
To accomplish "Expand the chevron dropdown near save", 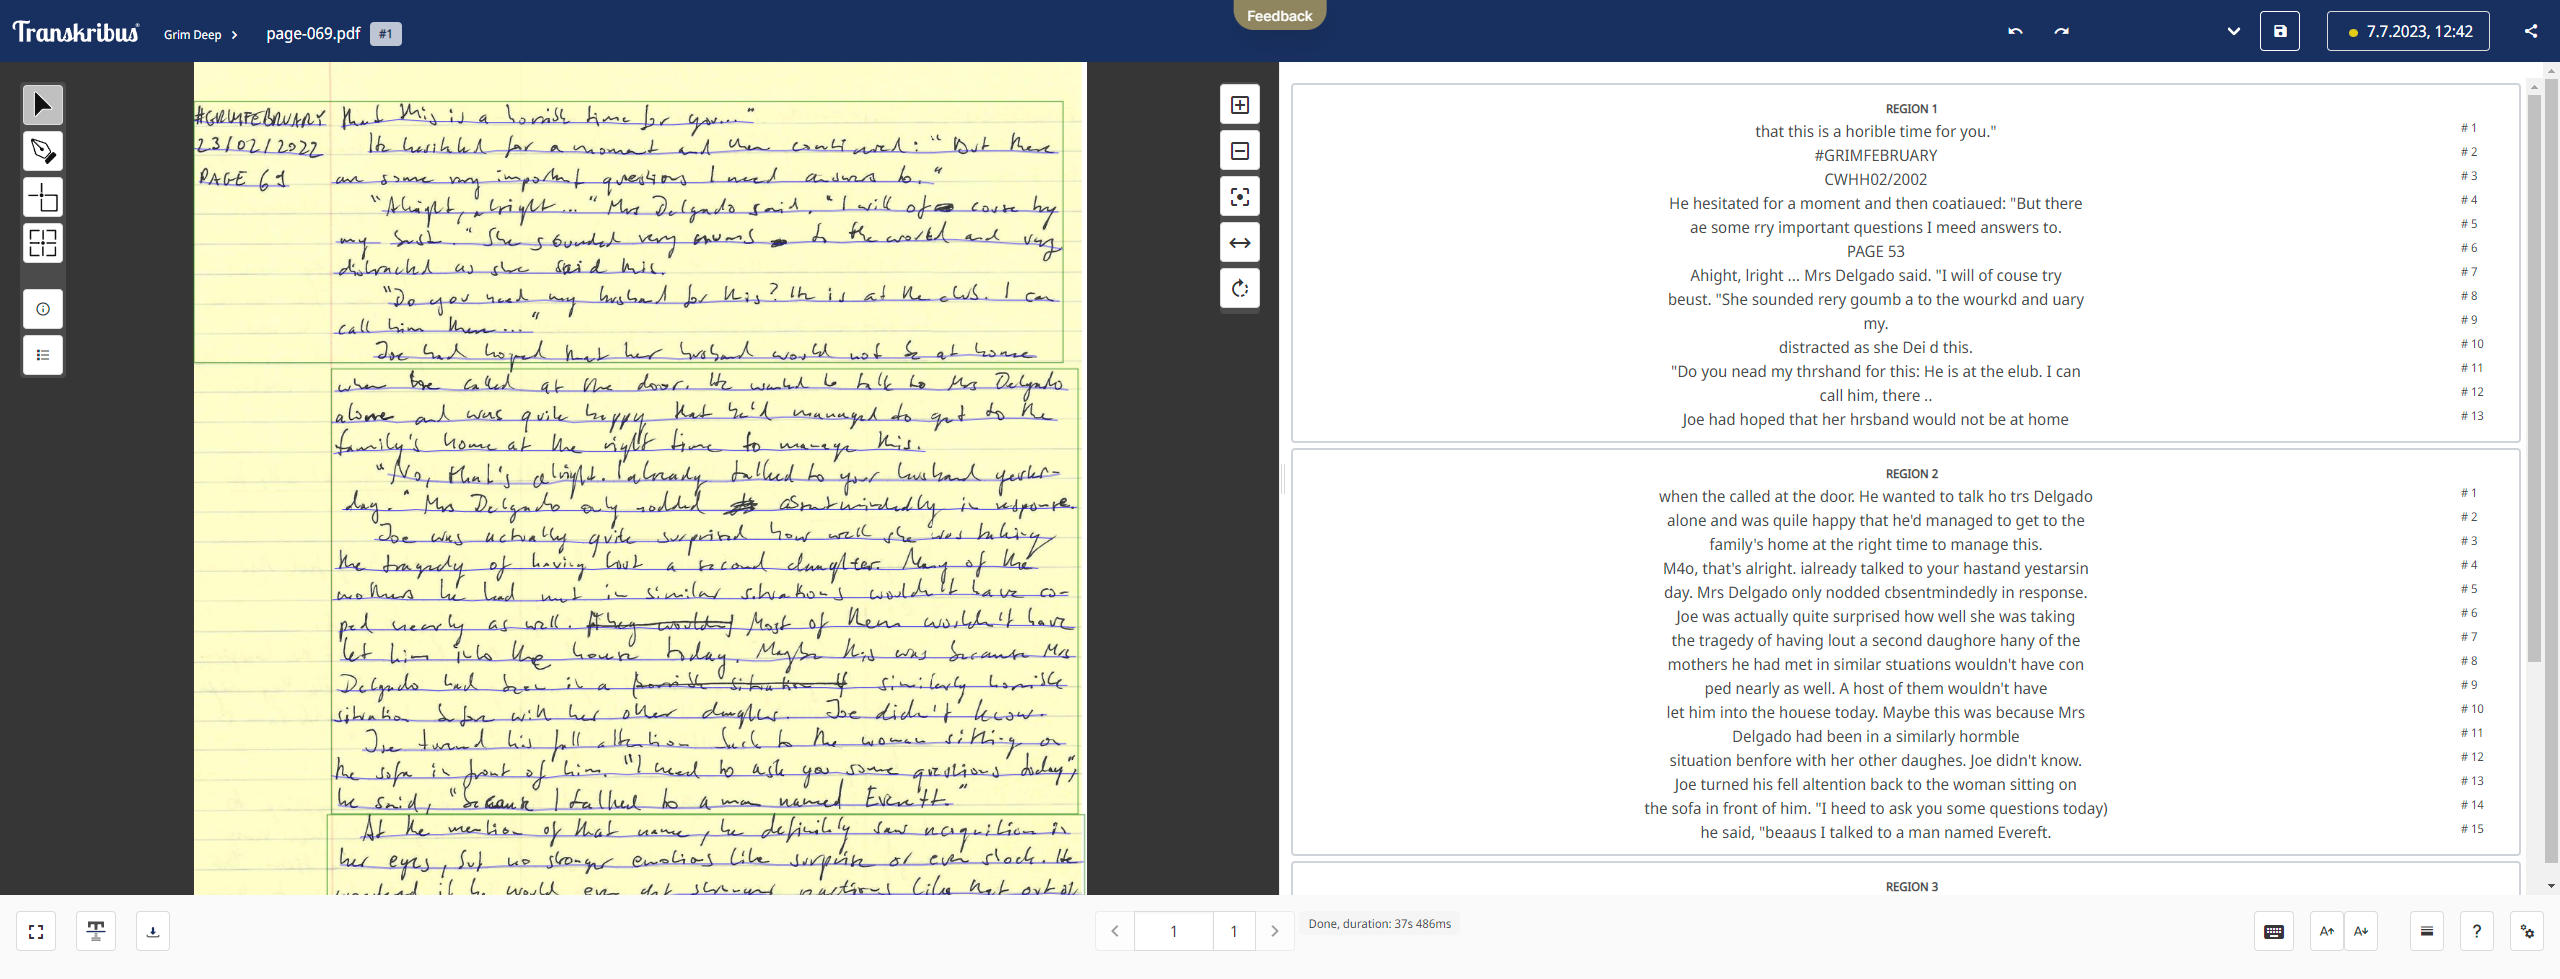I will (2234, 31).
